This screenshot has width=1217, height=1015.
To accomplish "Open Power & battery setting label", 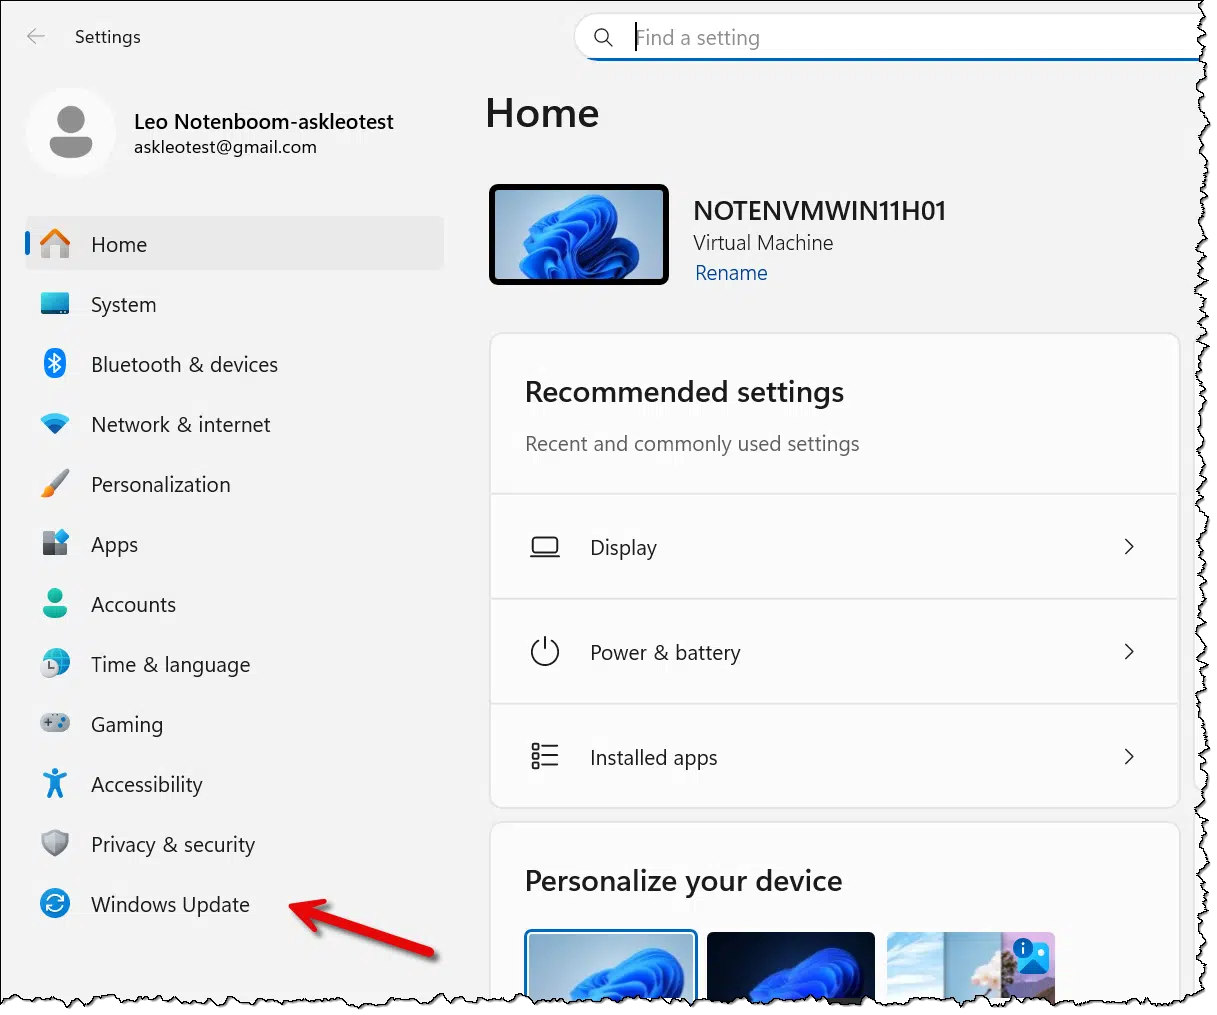I will (x=666, y=653).
